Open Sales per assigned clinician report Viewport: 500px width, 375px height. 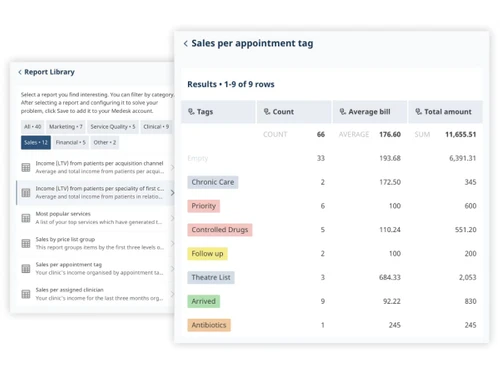[95, 294]
